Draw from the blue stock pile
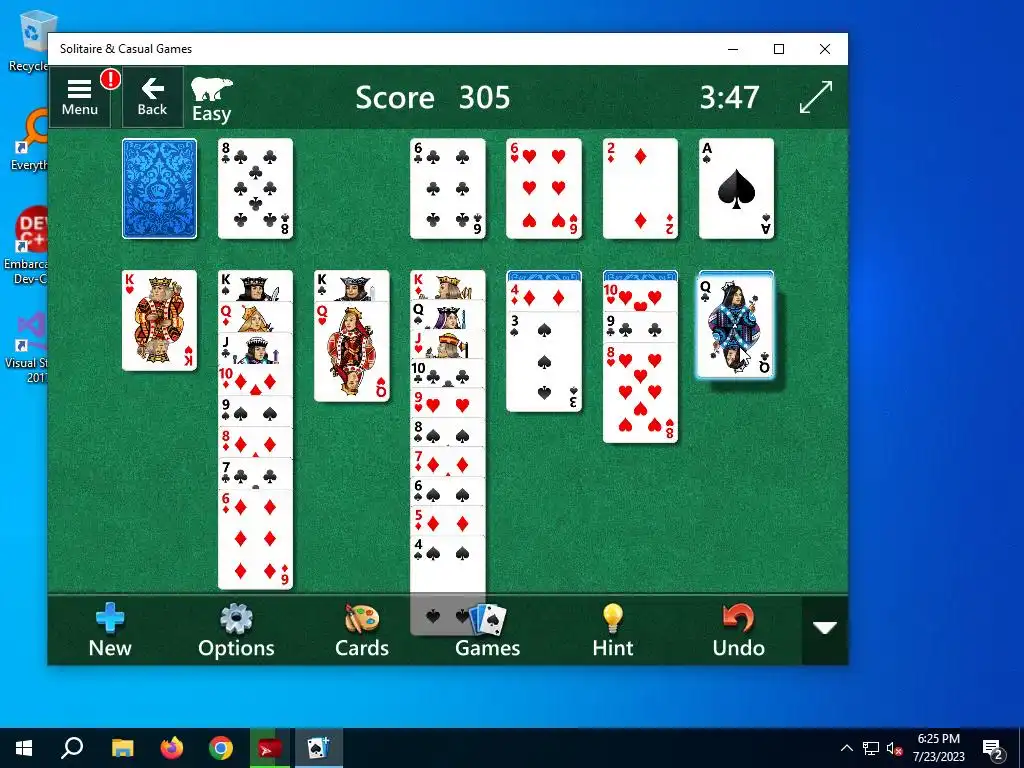This screenshot has width=1024, height=768. (159, 189)
